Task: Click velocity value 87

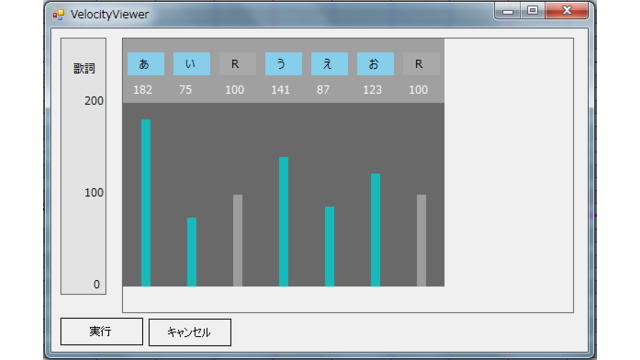Action: tap(323, 90)
